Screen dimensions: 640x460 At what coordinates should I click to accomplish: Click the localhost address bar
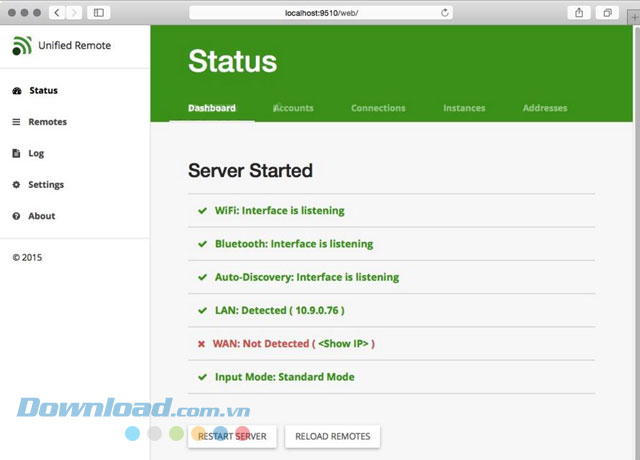[x=320, y=13]
